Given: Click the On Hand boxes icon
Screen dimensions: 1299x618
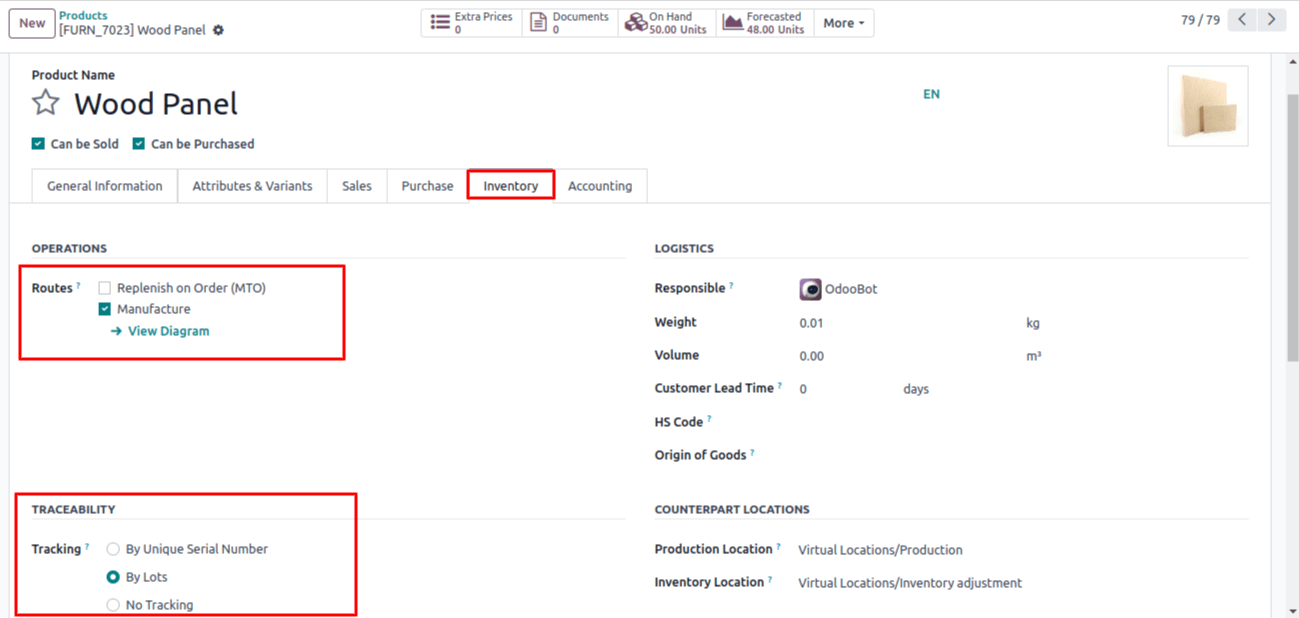Looking at the screenshot, I should tap(635, 23).
